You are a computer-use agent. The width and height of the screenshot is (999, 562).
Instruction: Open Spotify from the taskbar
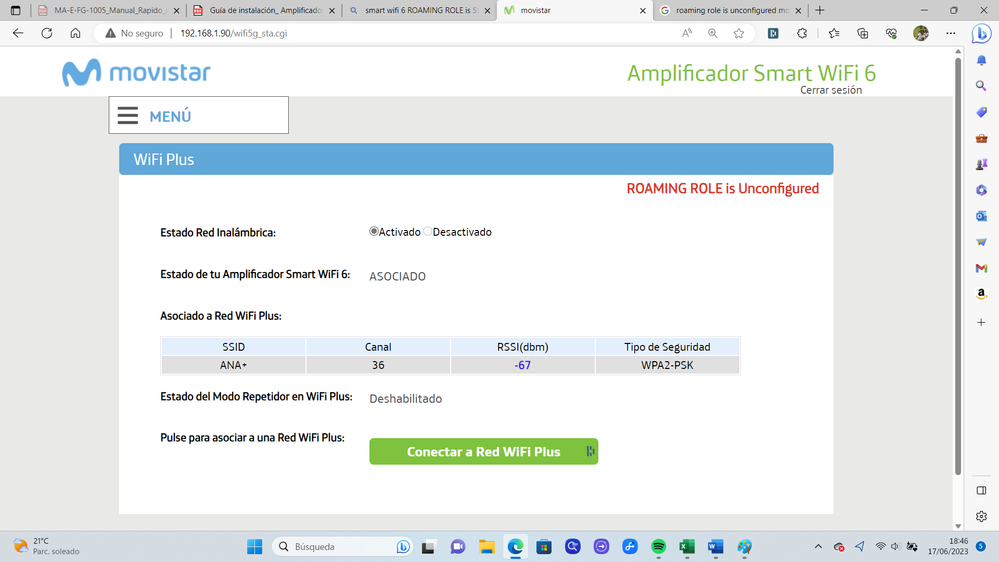(x=659, y=547)
